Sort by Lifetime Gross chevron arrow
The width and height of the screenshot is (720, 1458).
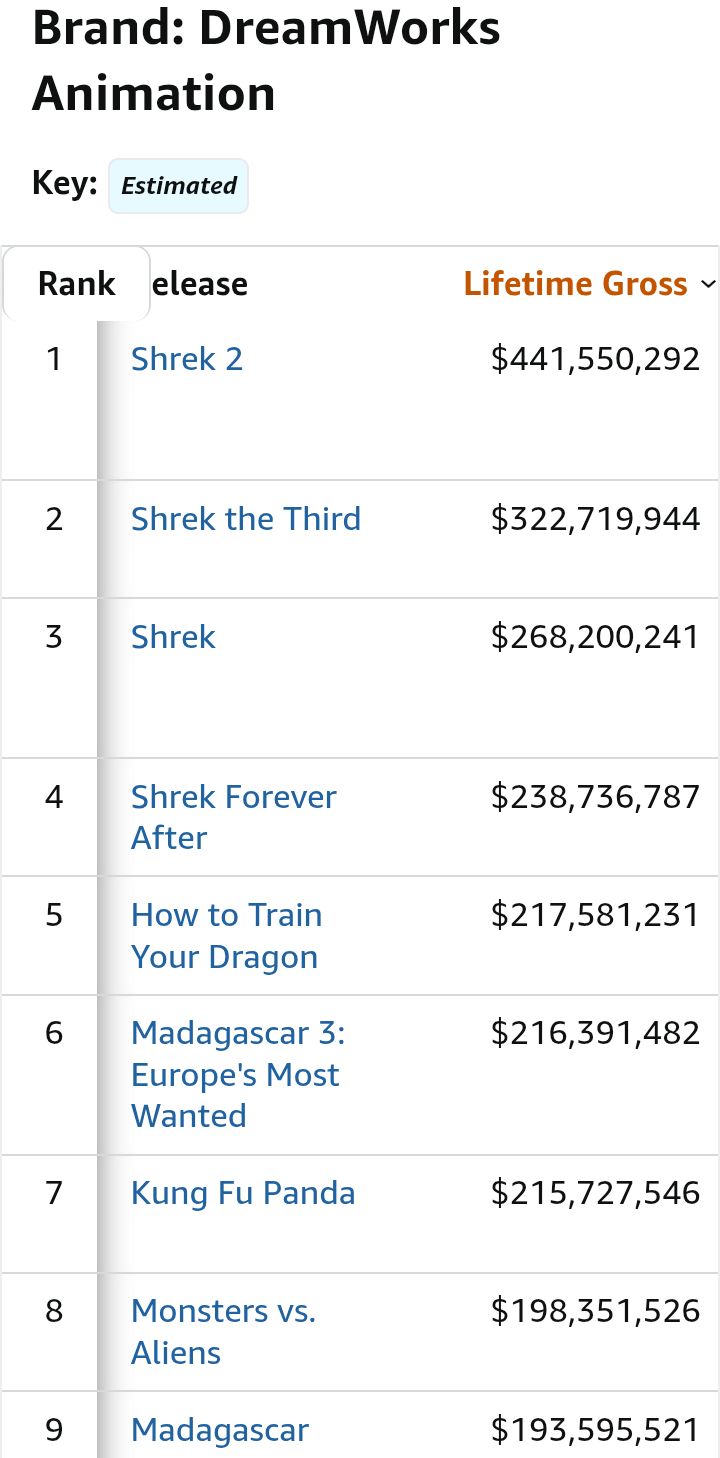coord(708,284)
